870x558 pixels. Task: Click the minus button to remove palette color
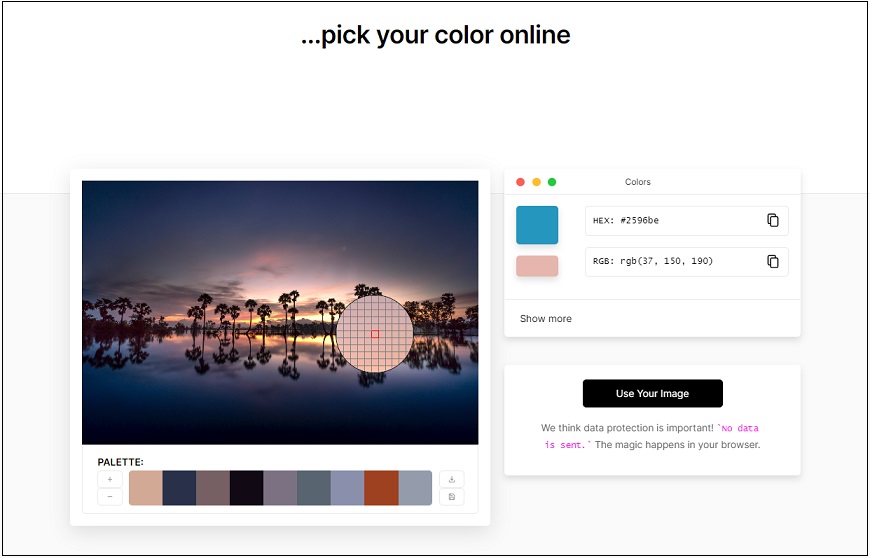pos(110,497)
